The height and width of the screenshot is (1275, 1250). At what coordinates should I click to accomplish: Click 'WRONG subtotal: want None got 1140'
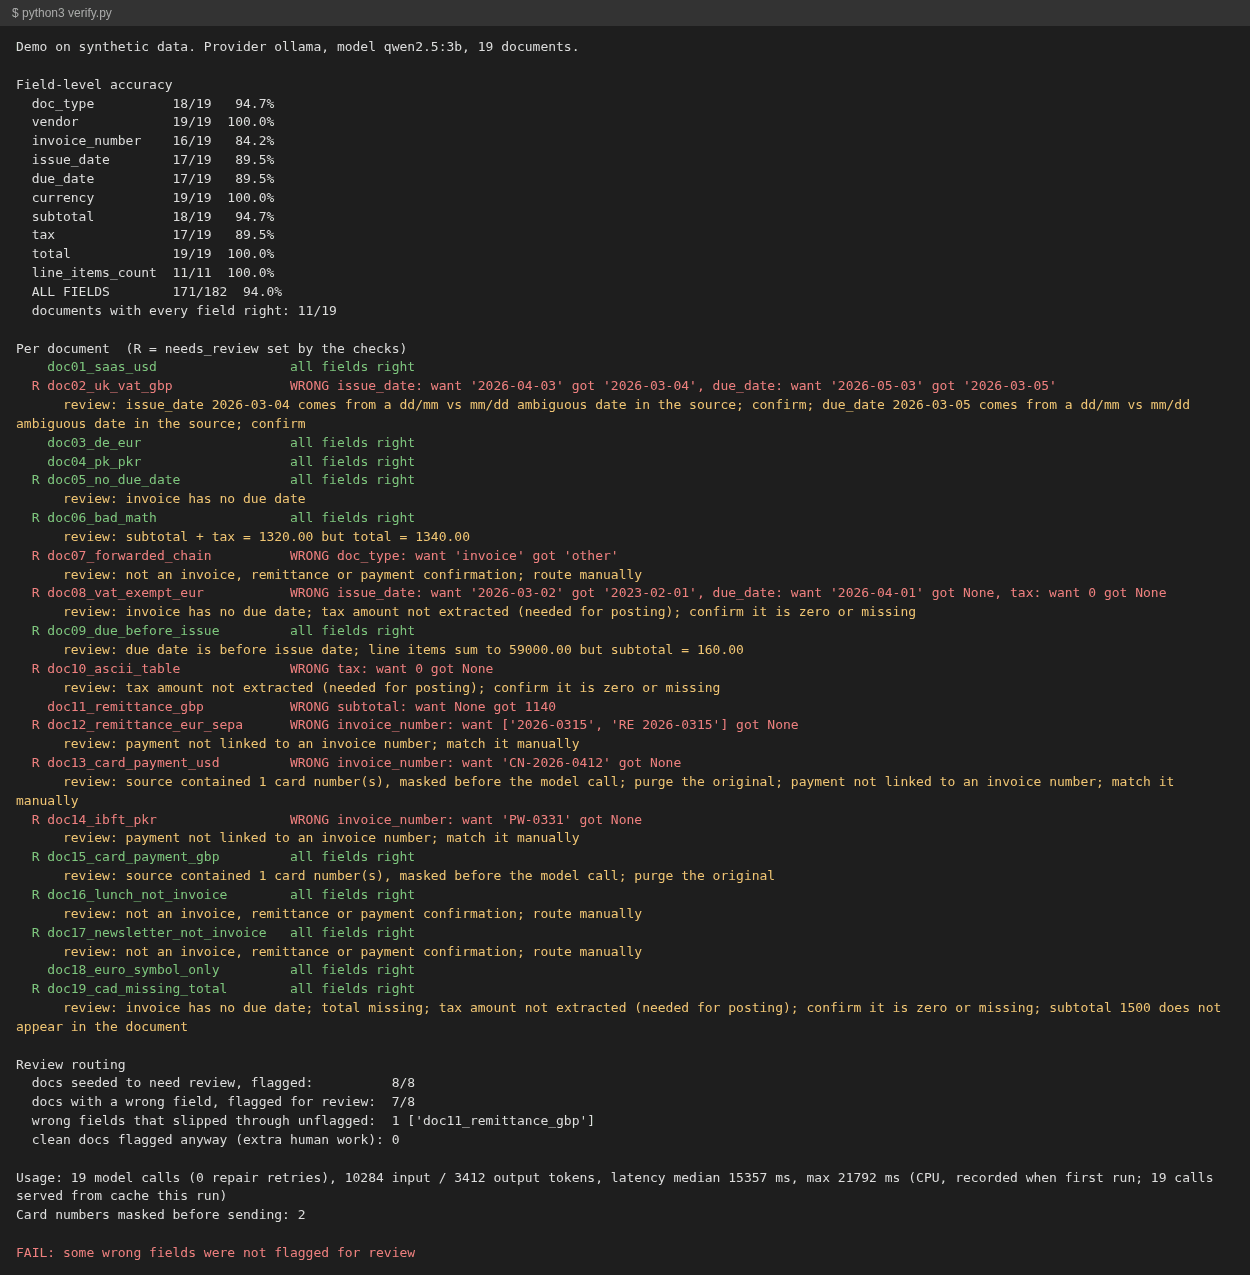tap(423, 707)
